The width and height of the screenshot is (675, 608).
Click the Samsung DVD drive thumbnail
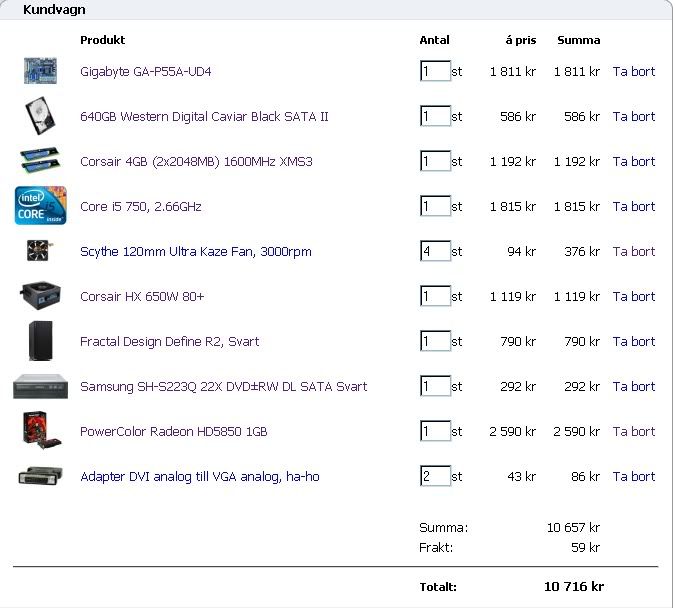(41, 387)
